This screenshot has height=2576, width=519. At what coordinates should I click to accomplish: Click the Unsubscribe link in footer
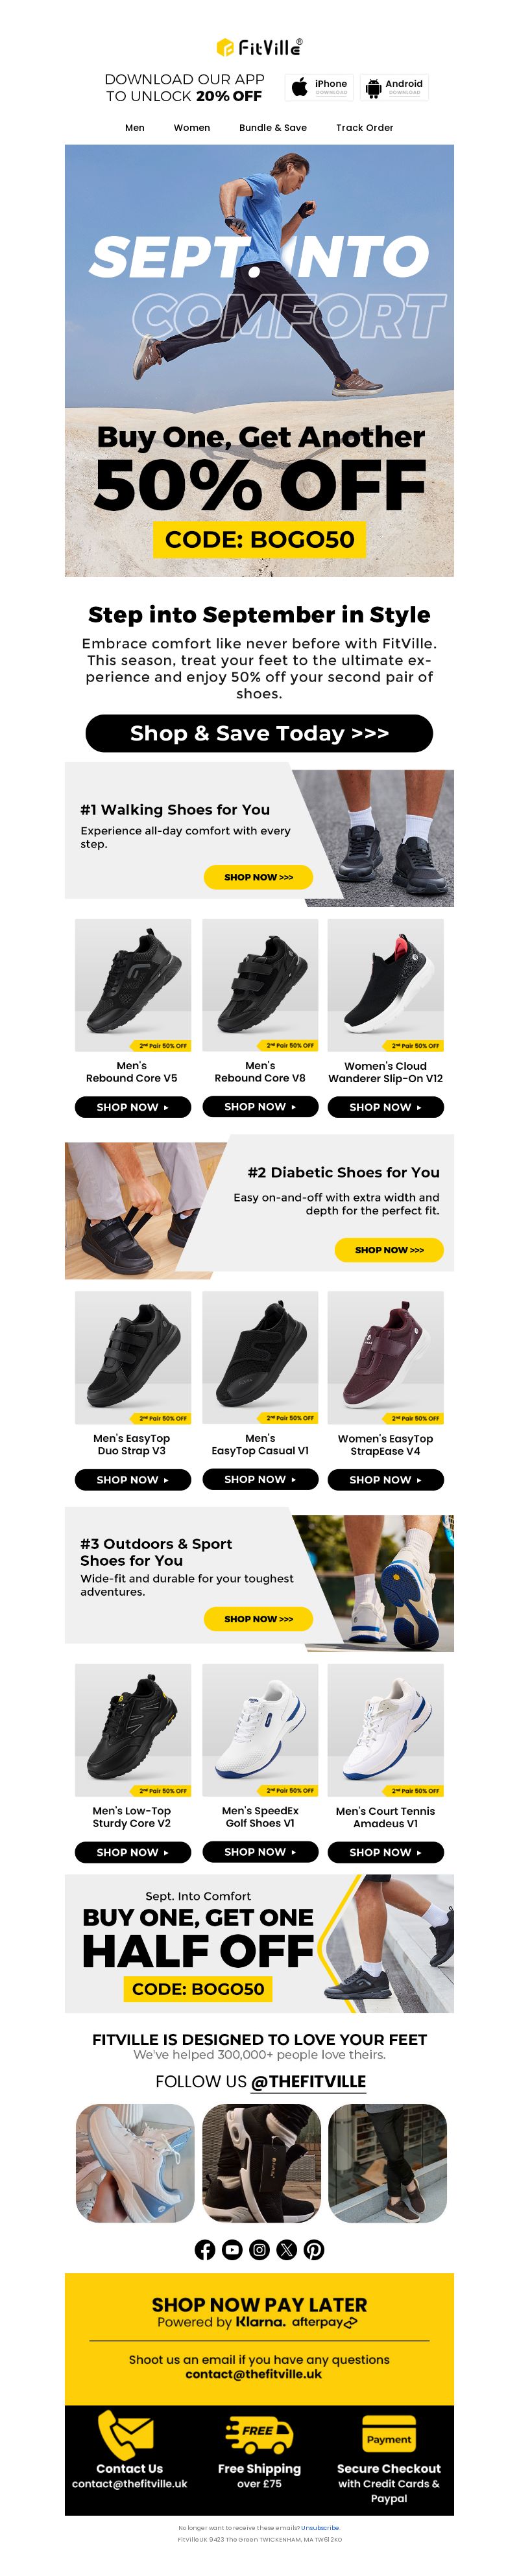[320, 2527]
